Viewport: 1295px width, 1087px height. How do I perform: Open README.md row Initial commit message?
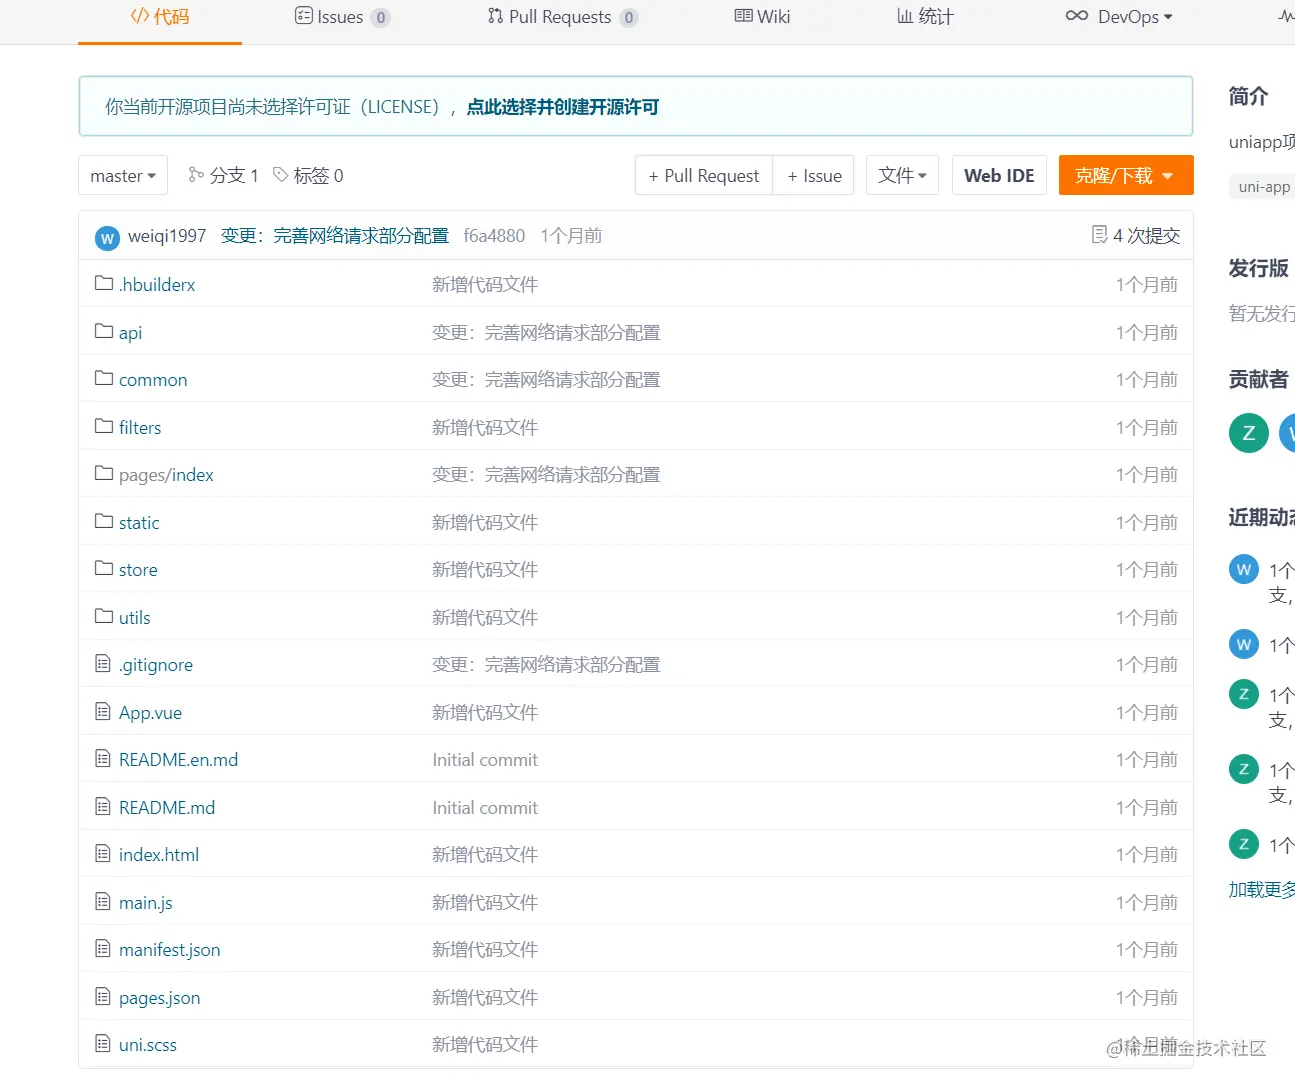point(485,808)
